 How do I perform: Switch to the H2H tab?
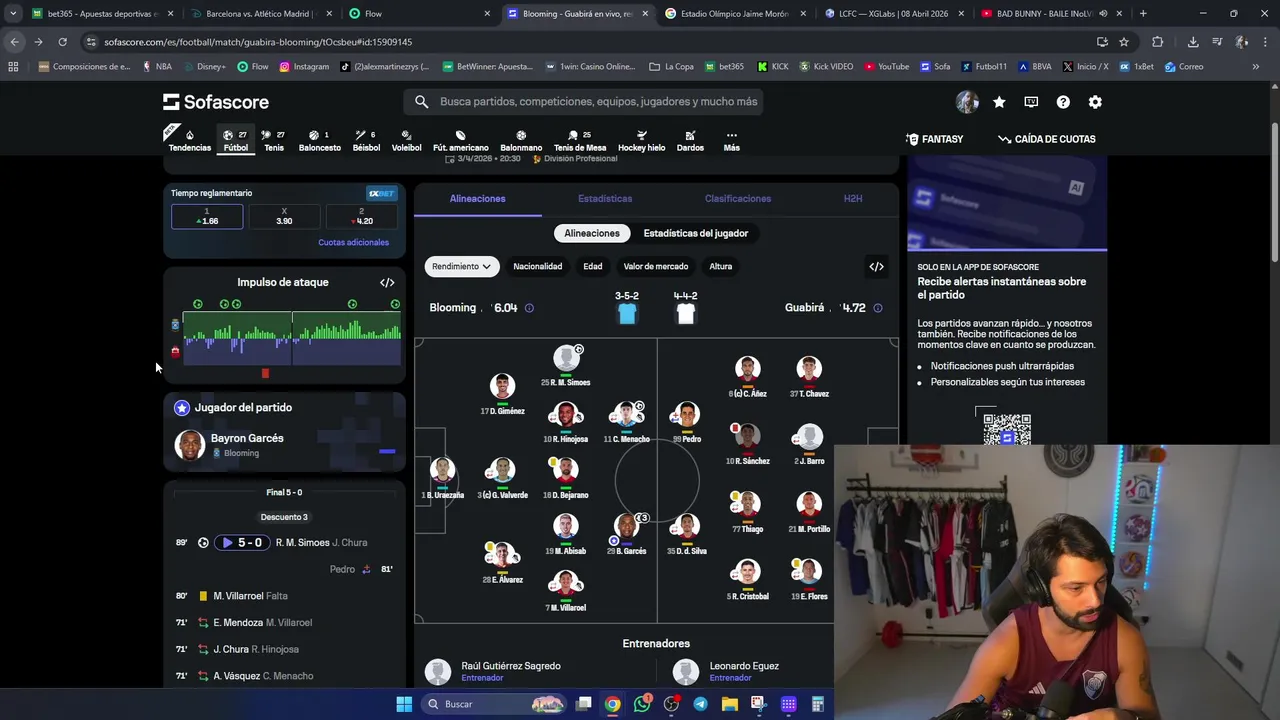(853, 199)
